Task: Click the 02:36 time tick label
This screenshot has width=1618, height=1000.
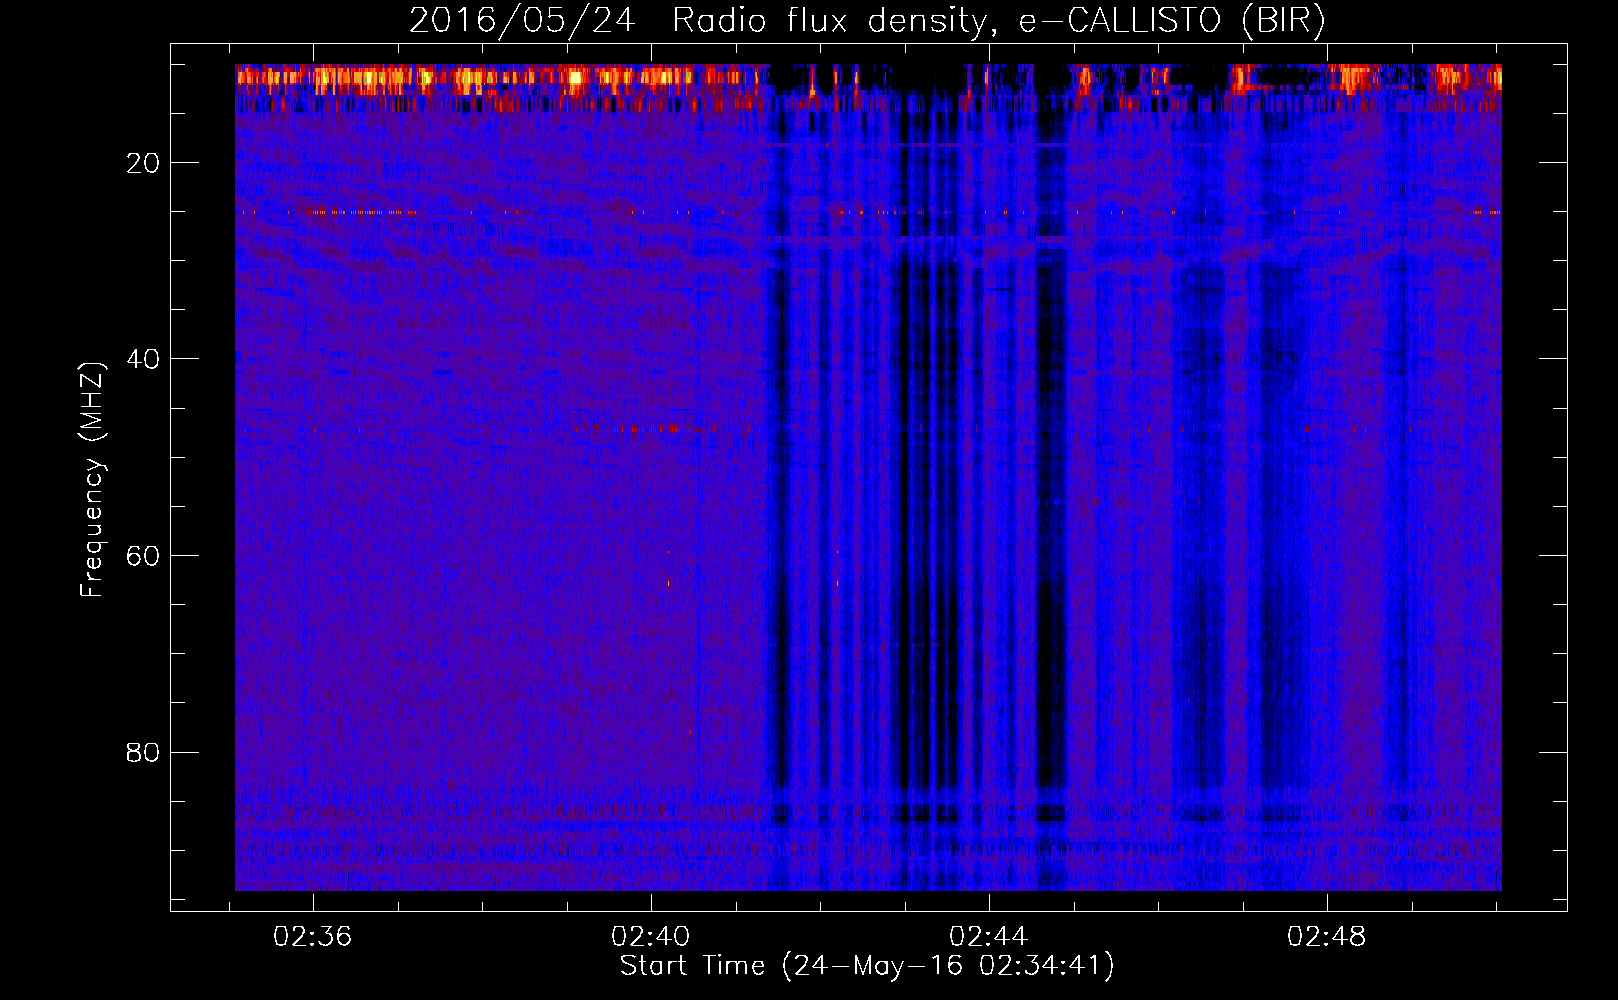Action: (x=313, y=937)
